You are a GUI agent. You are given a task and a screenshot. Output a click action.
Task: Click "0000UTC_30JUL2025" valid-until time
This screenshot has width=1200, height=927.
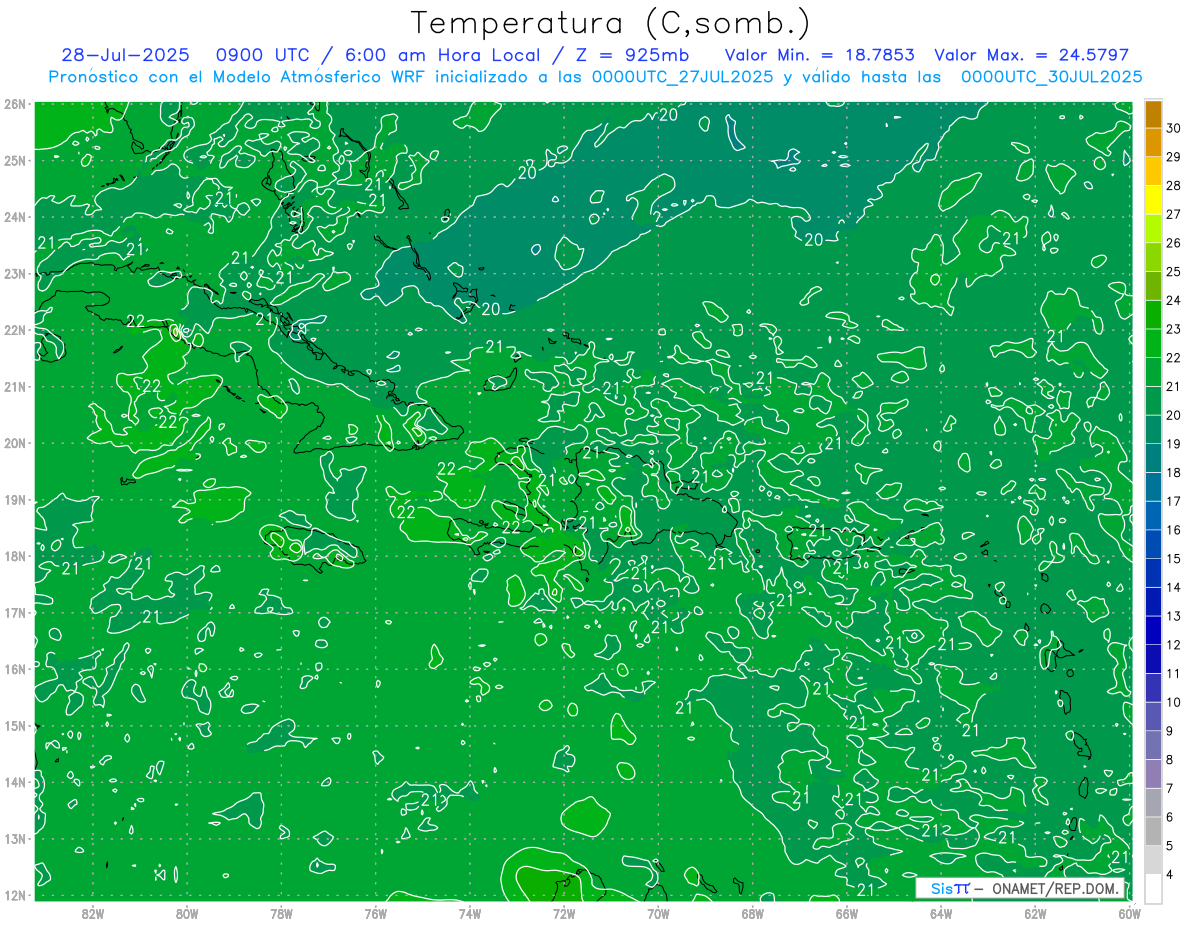pyautogui.click(x=1051, y=77)
